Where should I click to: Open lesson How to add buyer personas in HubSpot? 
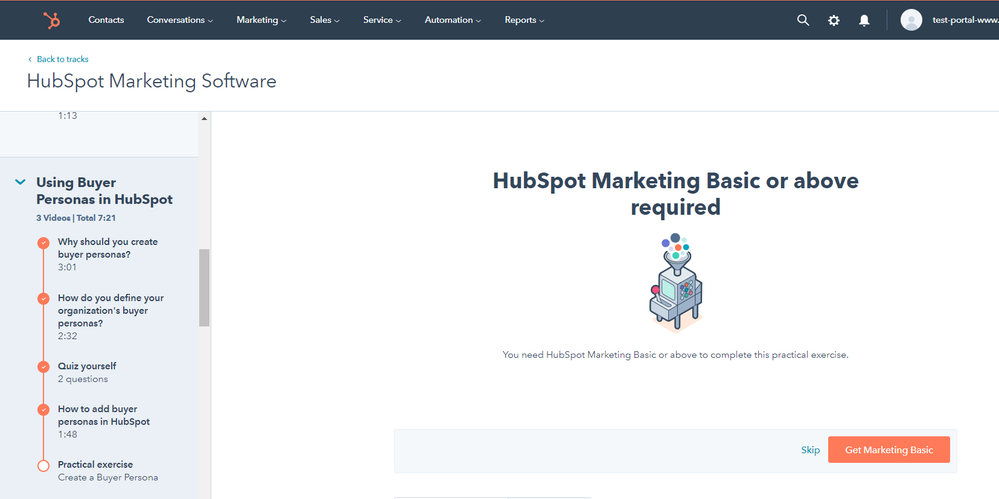pyautogui.click(x=104, y=416)
